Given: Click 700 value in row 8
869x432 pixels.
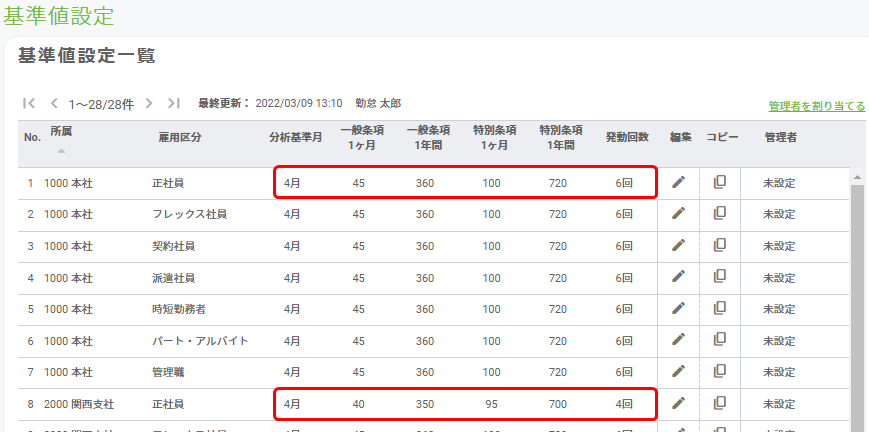Looking at the screenshot, I should pyautogui.click(x=558, y=404).
